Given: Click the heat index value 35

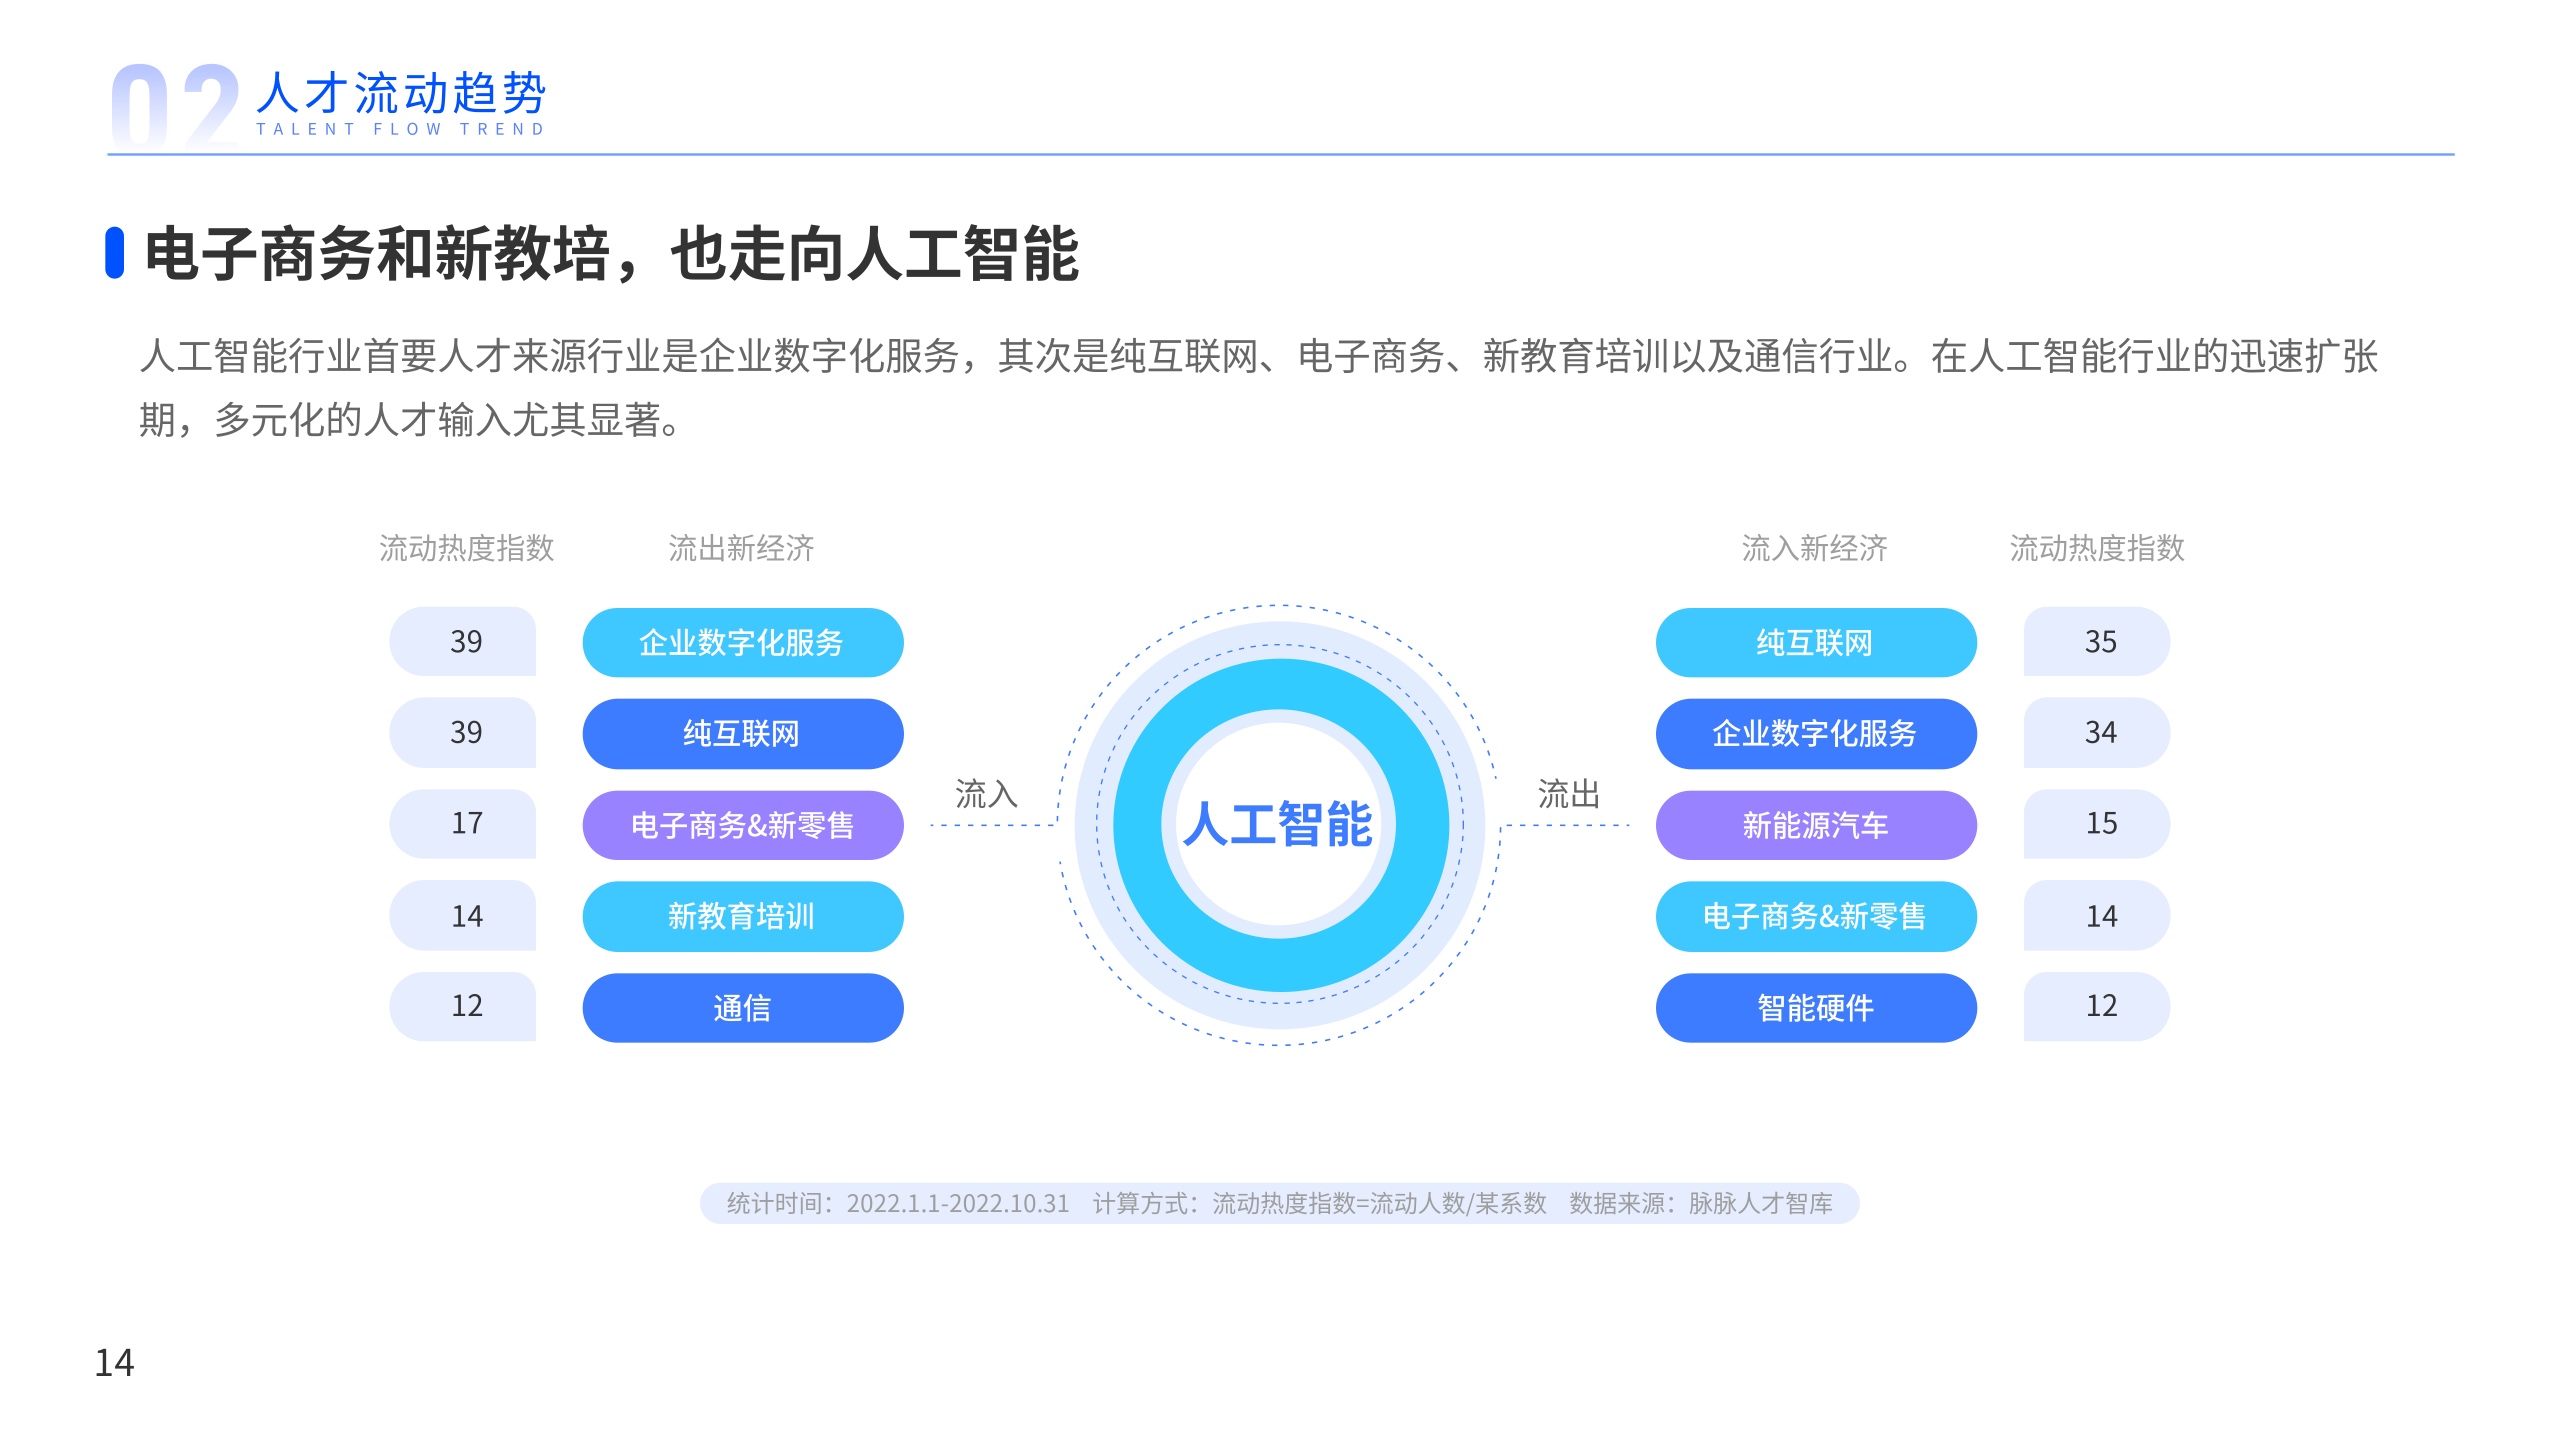Looking at the screenshot, I should pyautogui.click(x=2097, y=641).
